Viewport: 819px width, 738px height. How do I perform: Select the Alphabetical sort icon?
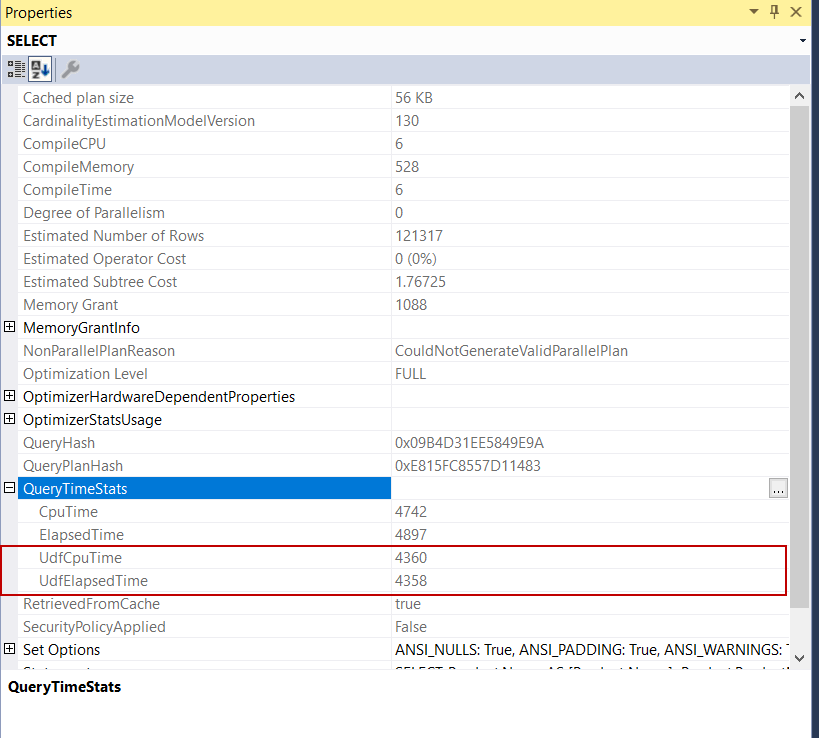pos(40,69)
